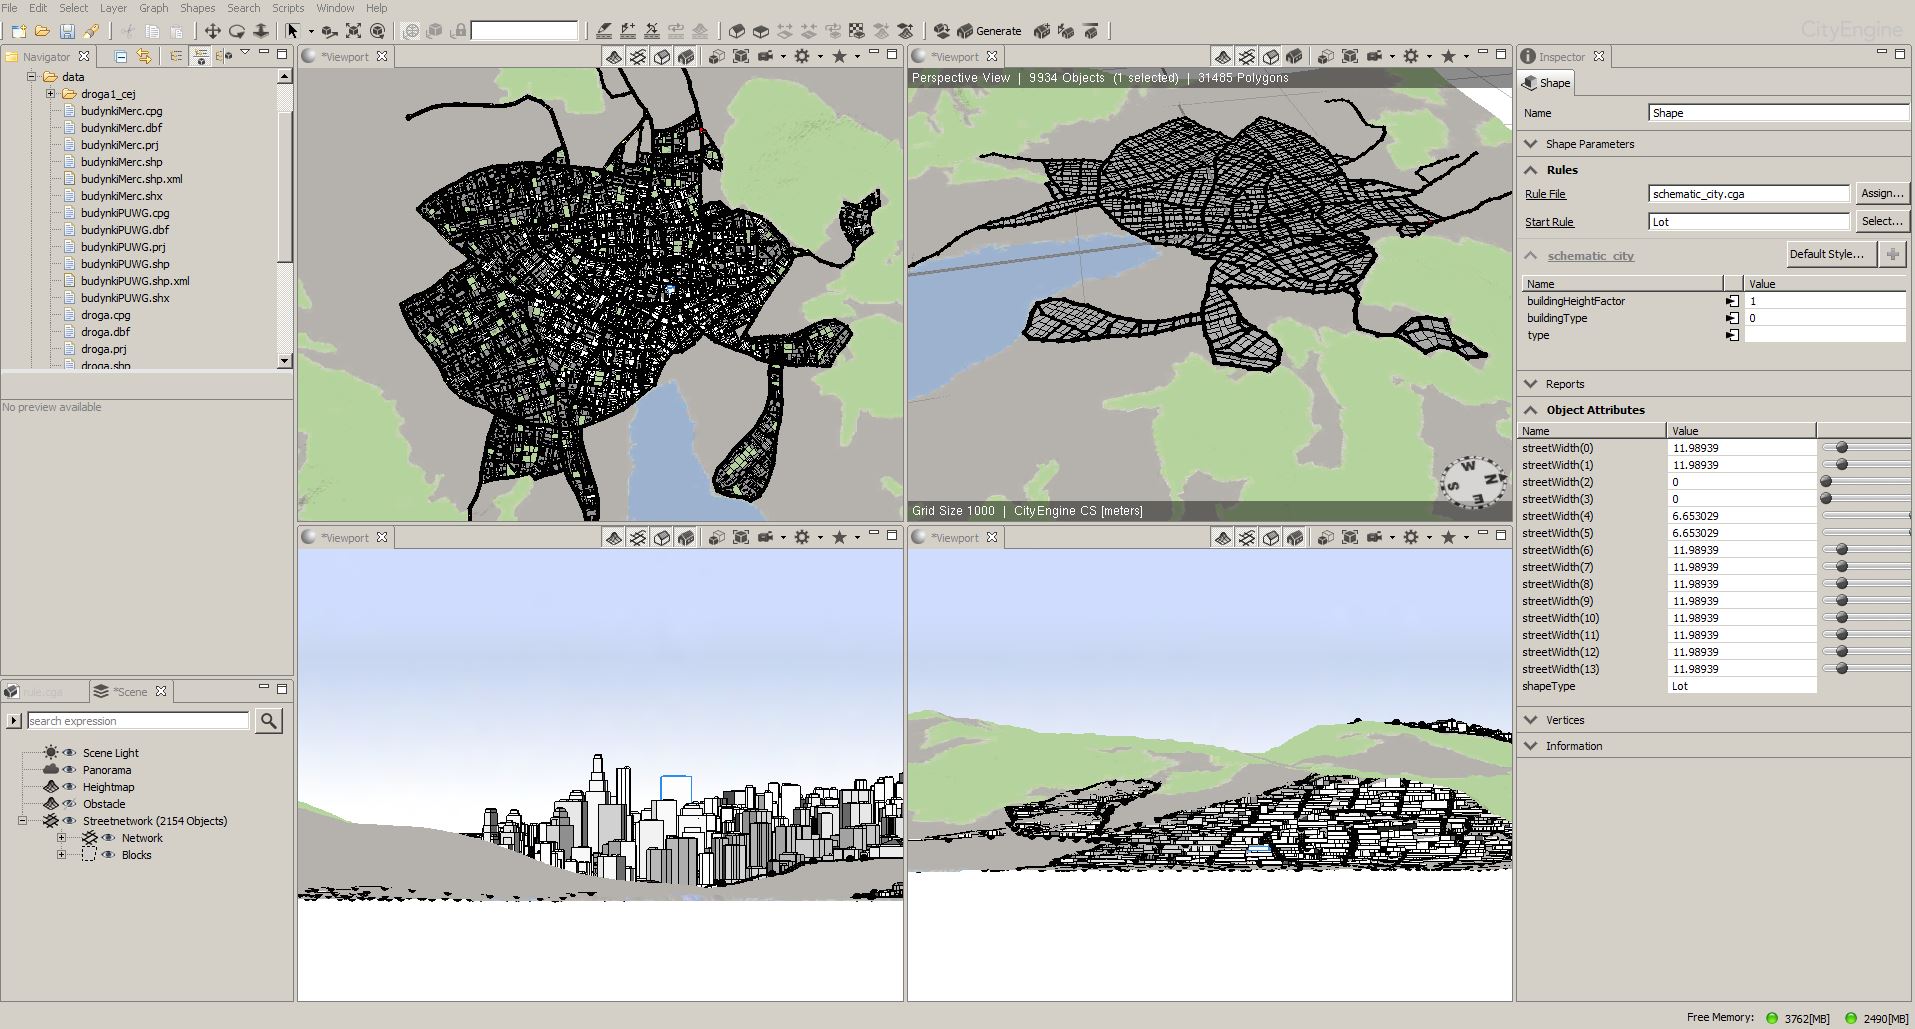The image size is (1915, 1029).
Task: Click the street edit tool icon after the text field
Action: (x=605, y=31)
